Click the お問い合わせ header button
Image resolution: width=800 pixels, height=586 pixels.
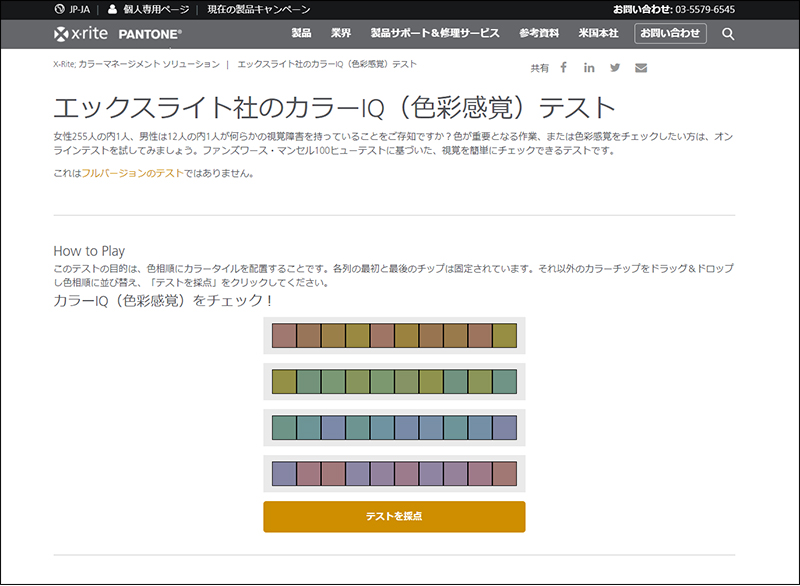tap(670, 33)
